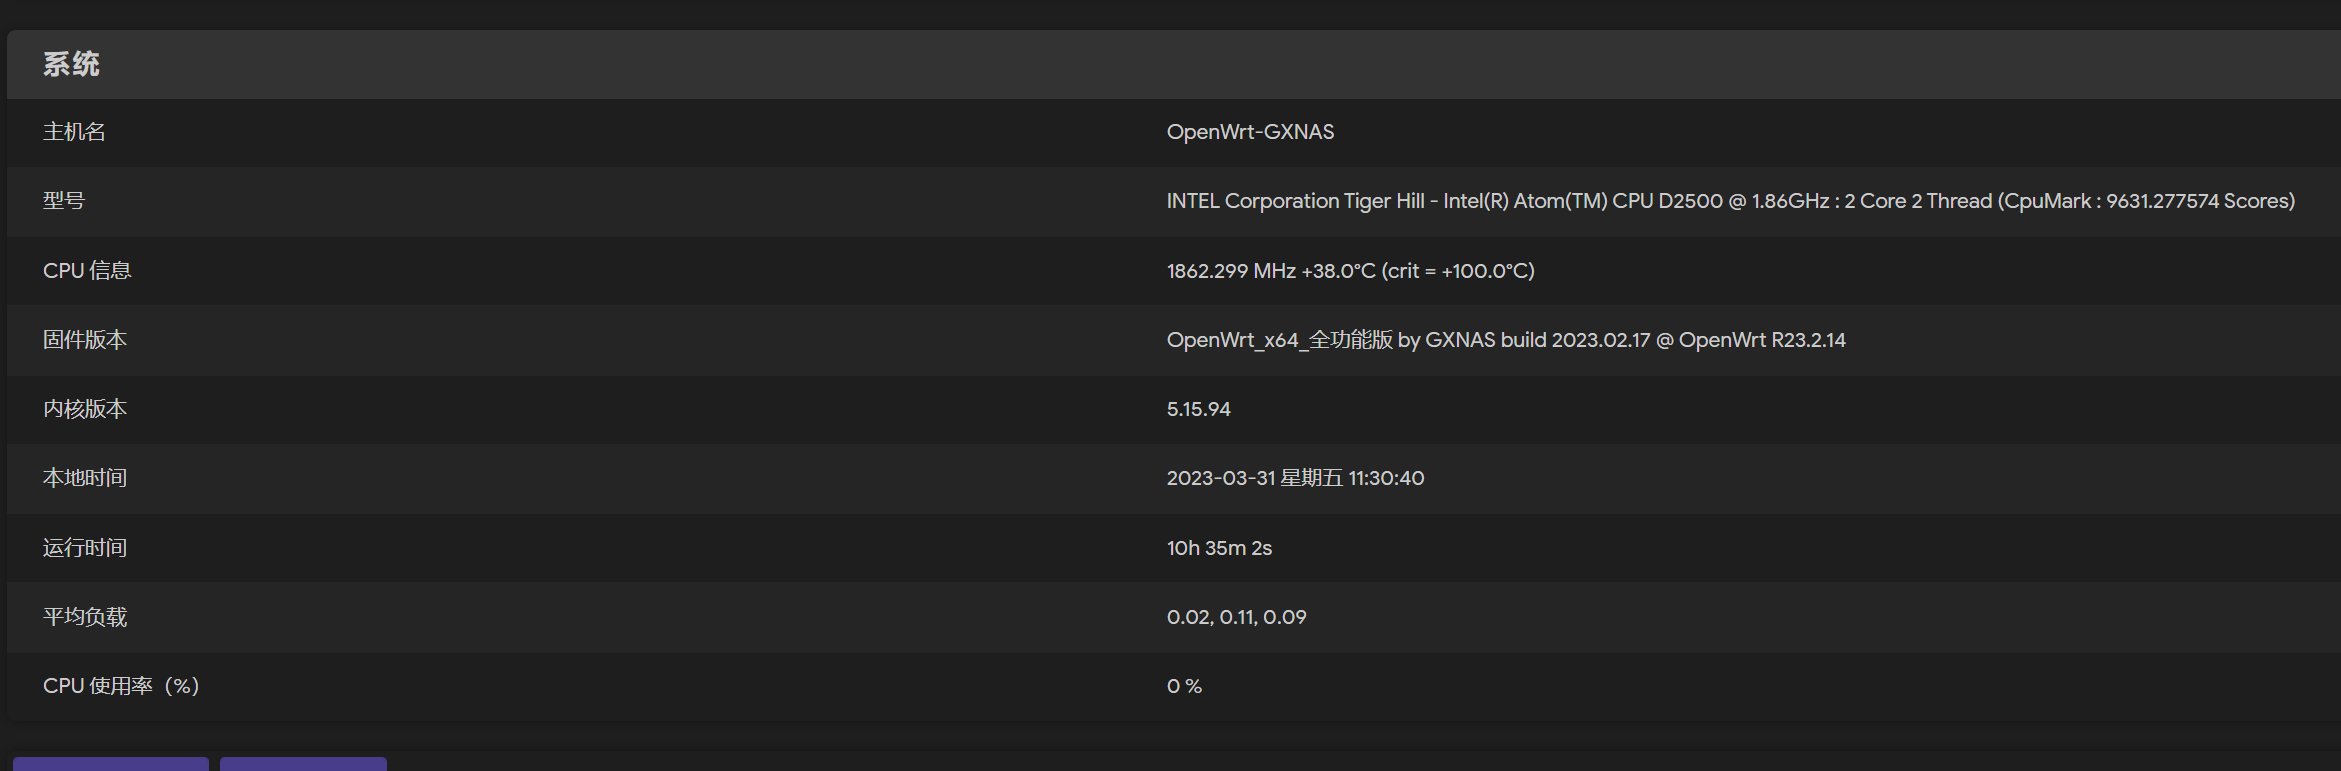Click the 固件版本 row label
Viewport: 2341px width, 771px height.
click(x=85, y=340)
